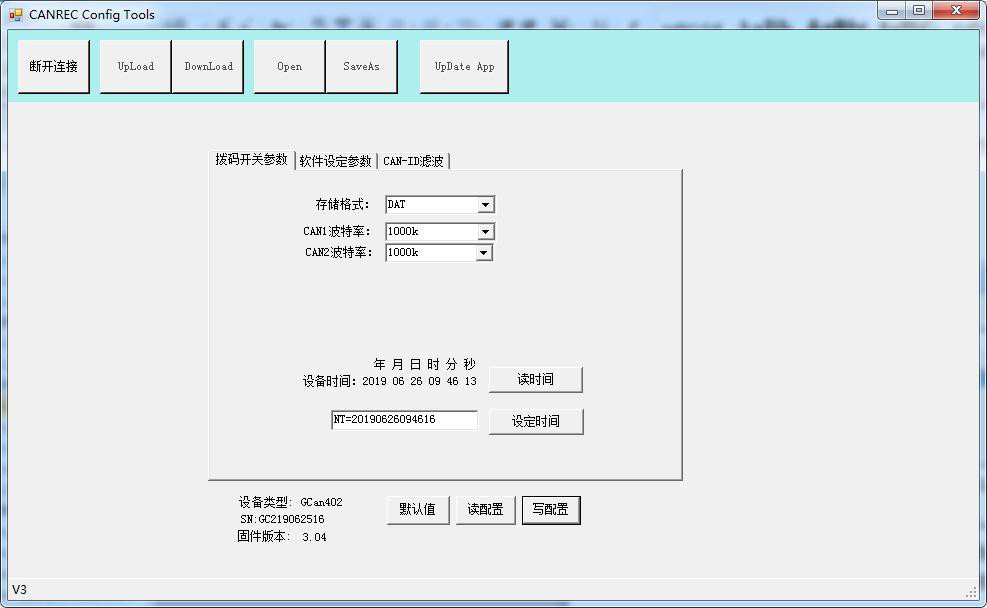This screenshot has width=987, height=608.
Task: Click the SaveAs toolbar button
Action: pyautogui.click(x=361, y=67)
